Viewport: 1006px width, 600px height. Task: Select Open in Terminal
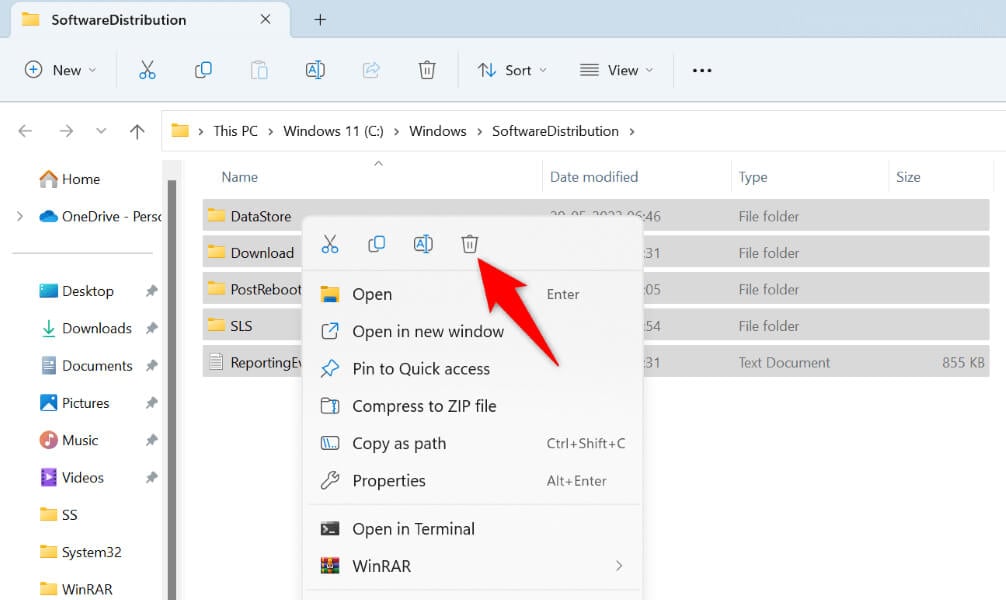(413, 529)
